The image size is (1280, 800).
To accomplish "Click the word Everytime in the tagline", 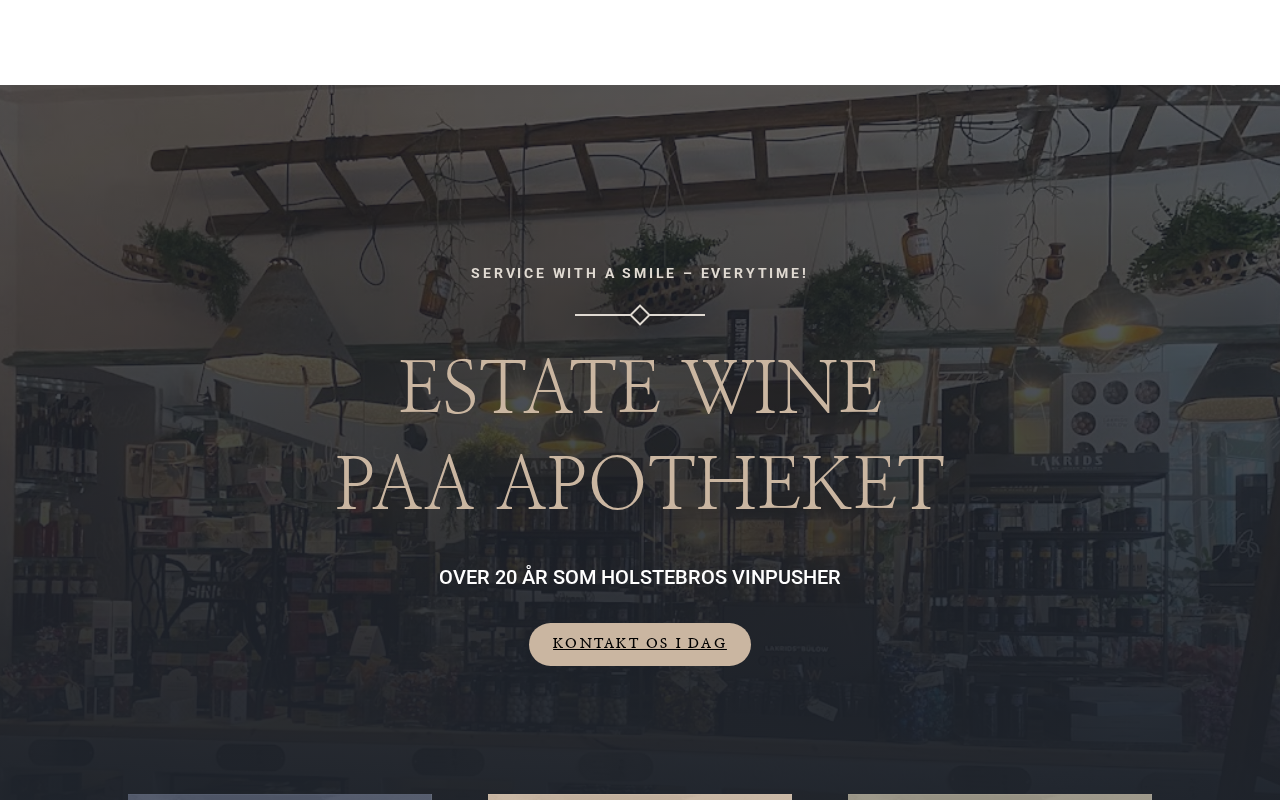I will tap(754, 273).
